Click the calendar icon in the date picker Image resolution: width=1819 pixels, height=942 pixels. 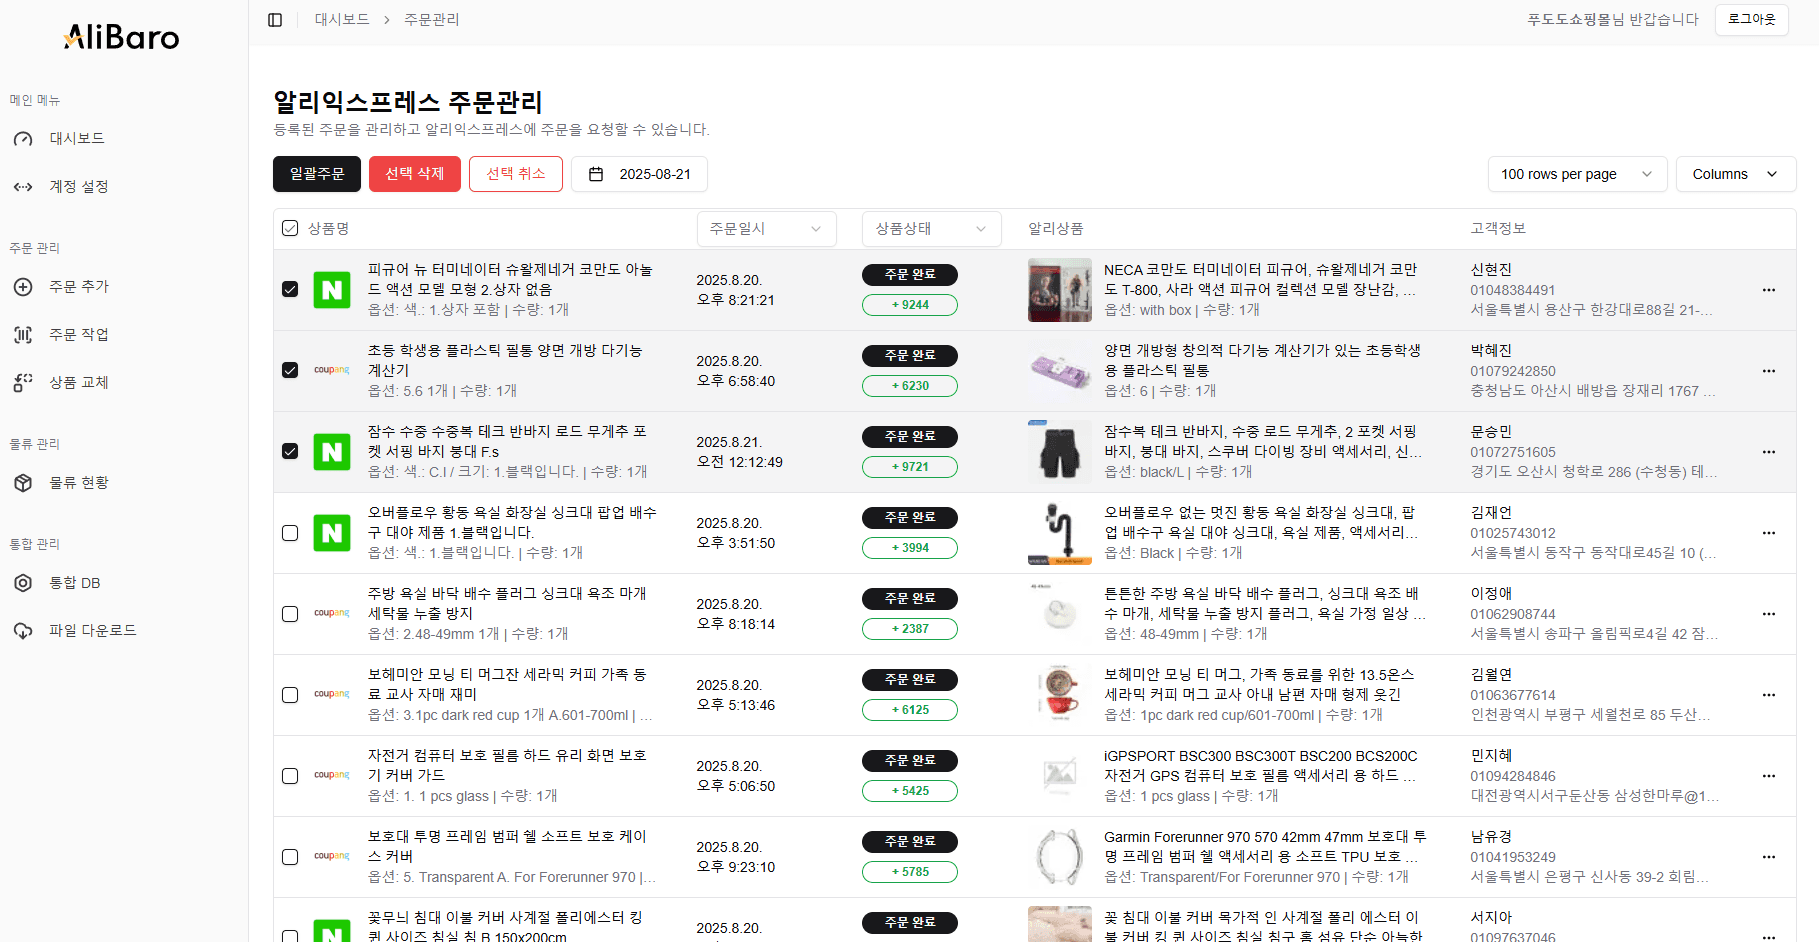pos(596,174)
